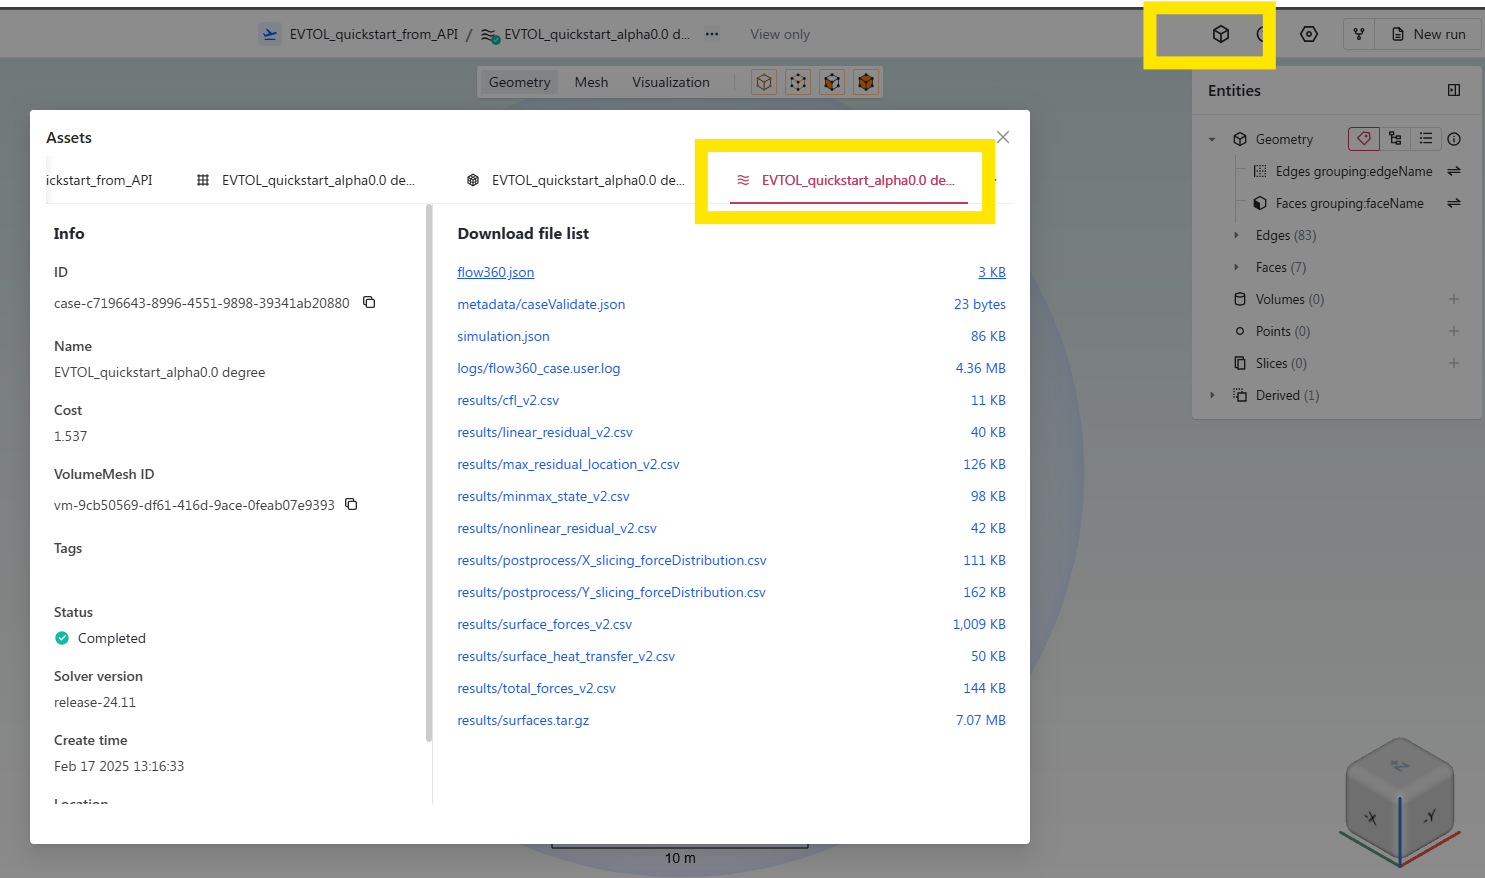Click the hexagon settings icon in top bar
The height and width of the screenshot is (878, 1485).
1308,34
